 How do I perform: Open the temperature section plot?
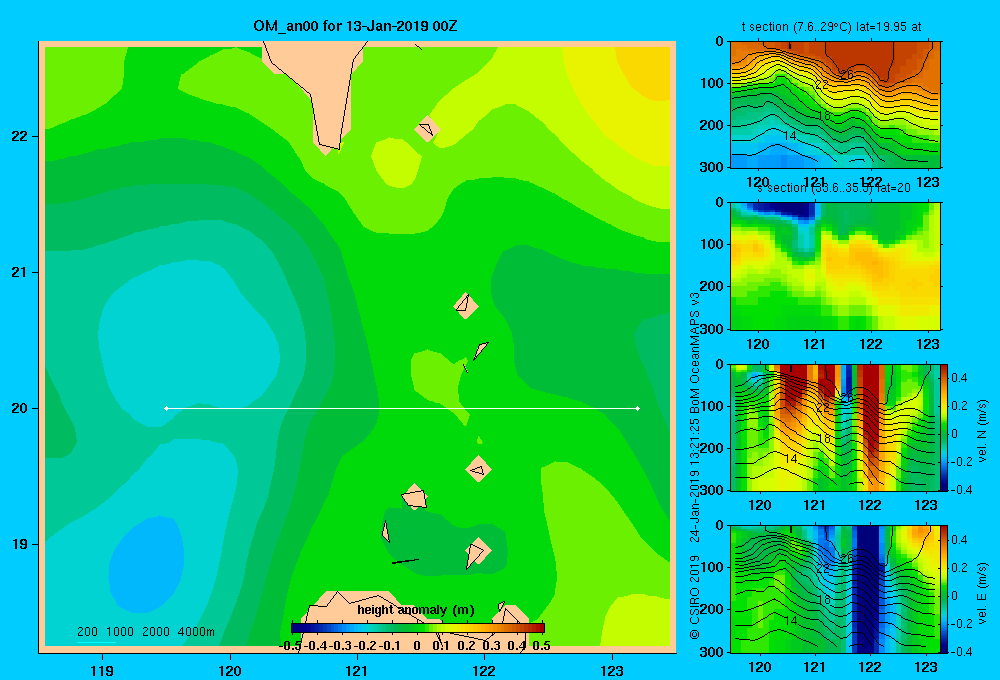835,105
